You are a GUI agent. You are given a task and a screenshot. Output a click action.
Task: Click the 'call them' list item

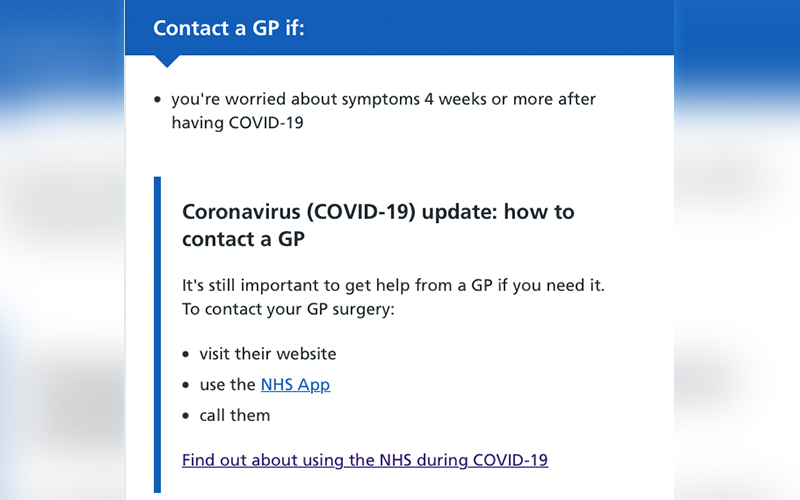click(x=235, y=414)
